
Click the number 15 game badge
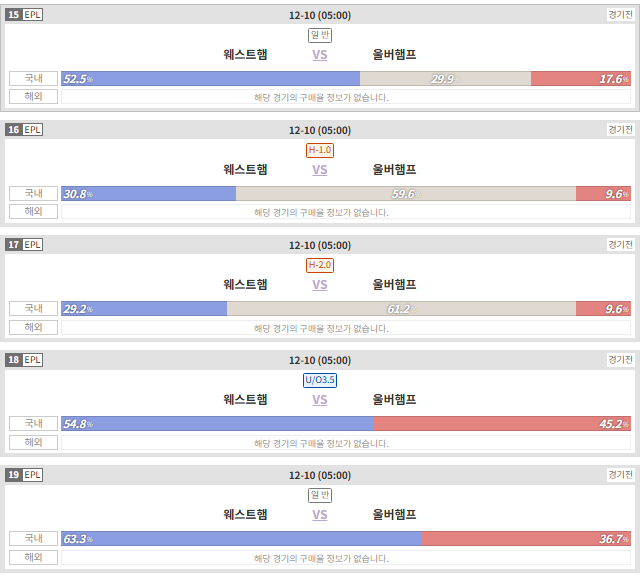coord(14,15)
